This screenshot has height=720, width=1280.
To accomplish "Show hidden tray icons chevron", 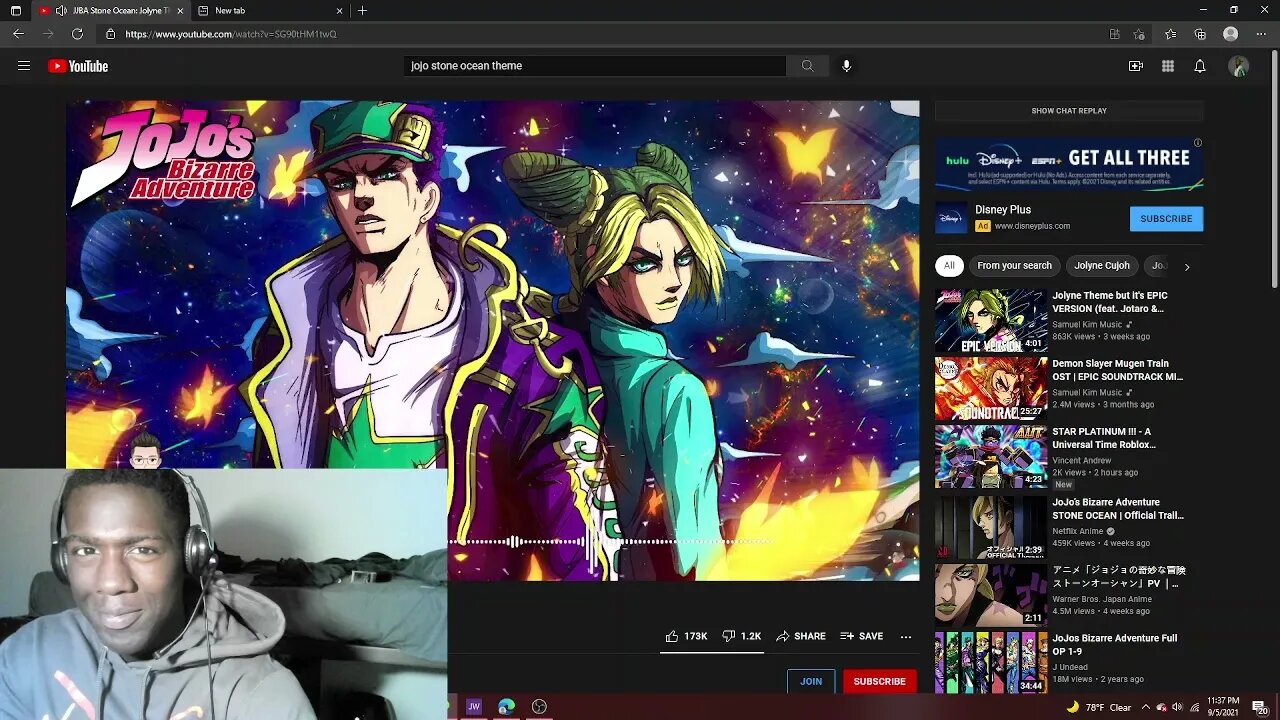I will [1146, 707].
